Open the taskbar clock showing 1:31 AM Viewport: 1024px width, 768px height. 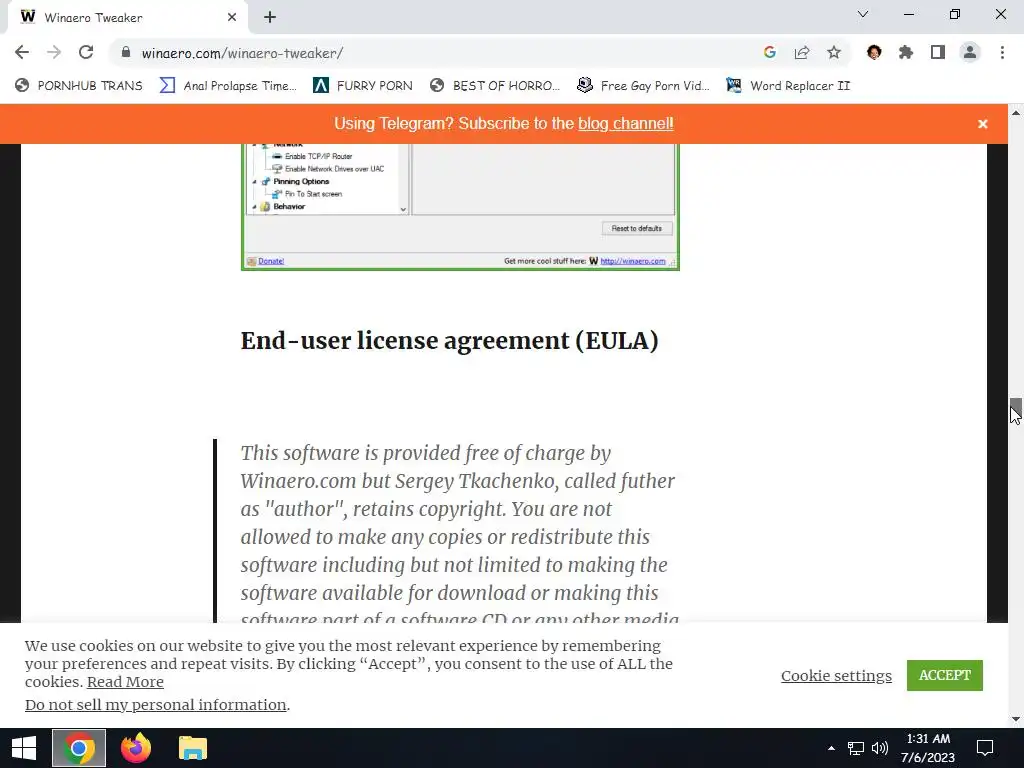pos(928,748)
